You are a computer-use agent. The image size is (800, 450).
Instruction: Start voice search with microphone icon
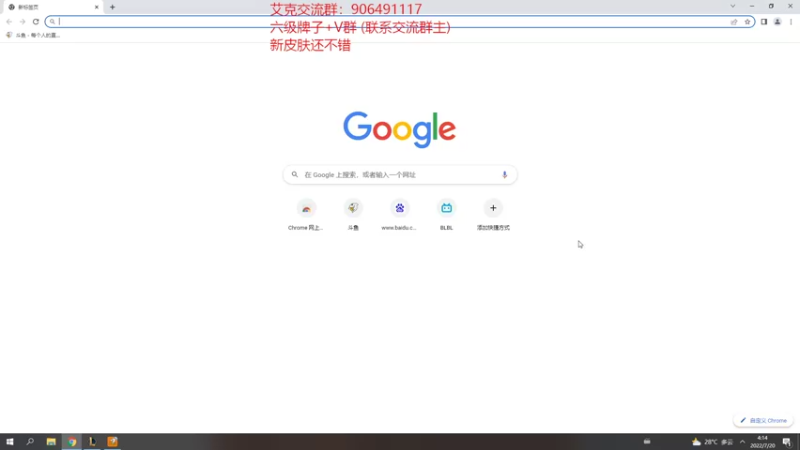tap(505, 174)
